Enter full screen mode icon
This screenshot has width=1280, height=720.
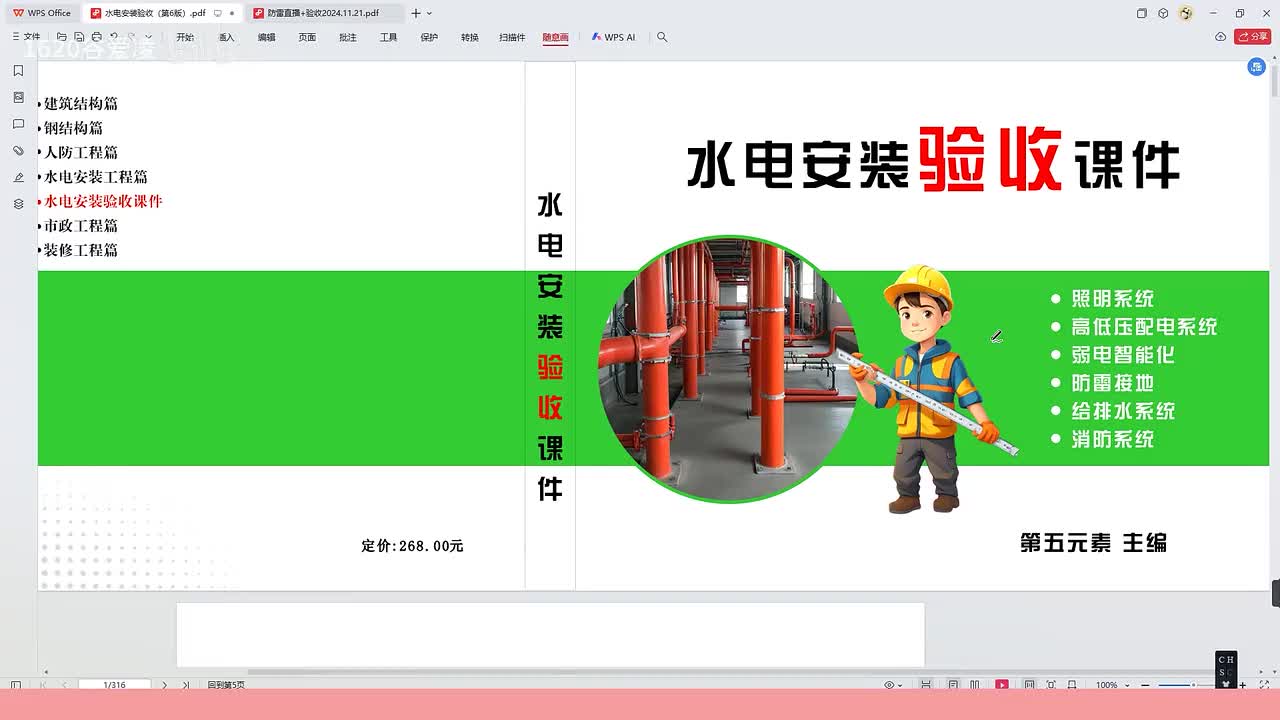pos(1264,685)
